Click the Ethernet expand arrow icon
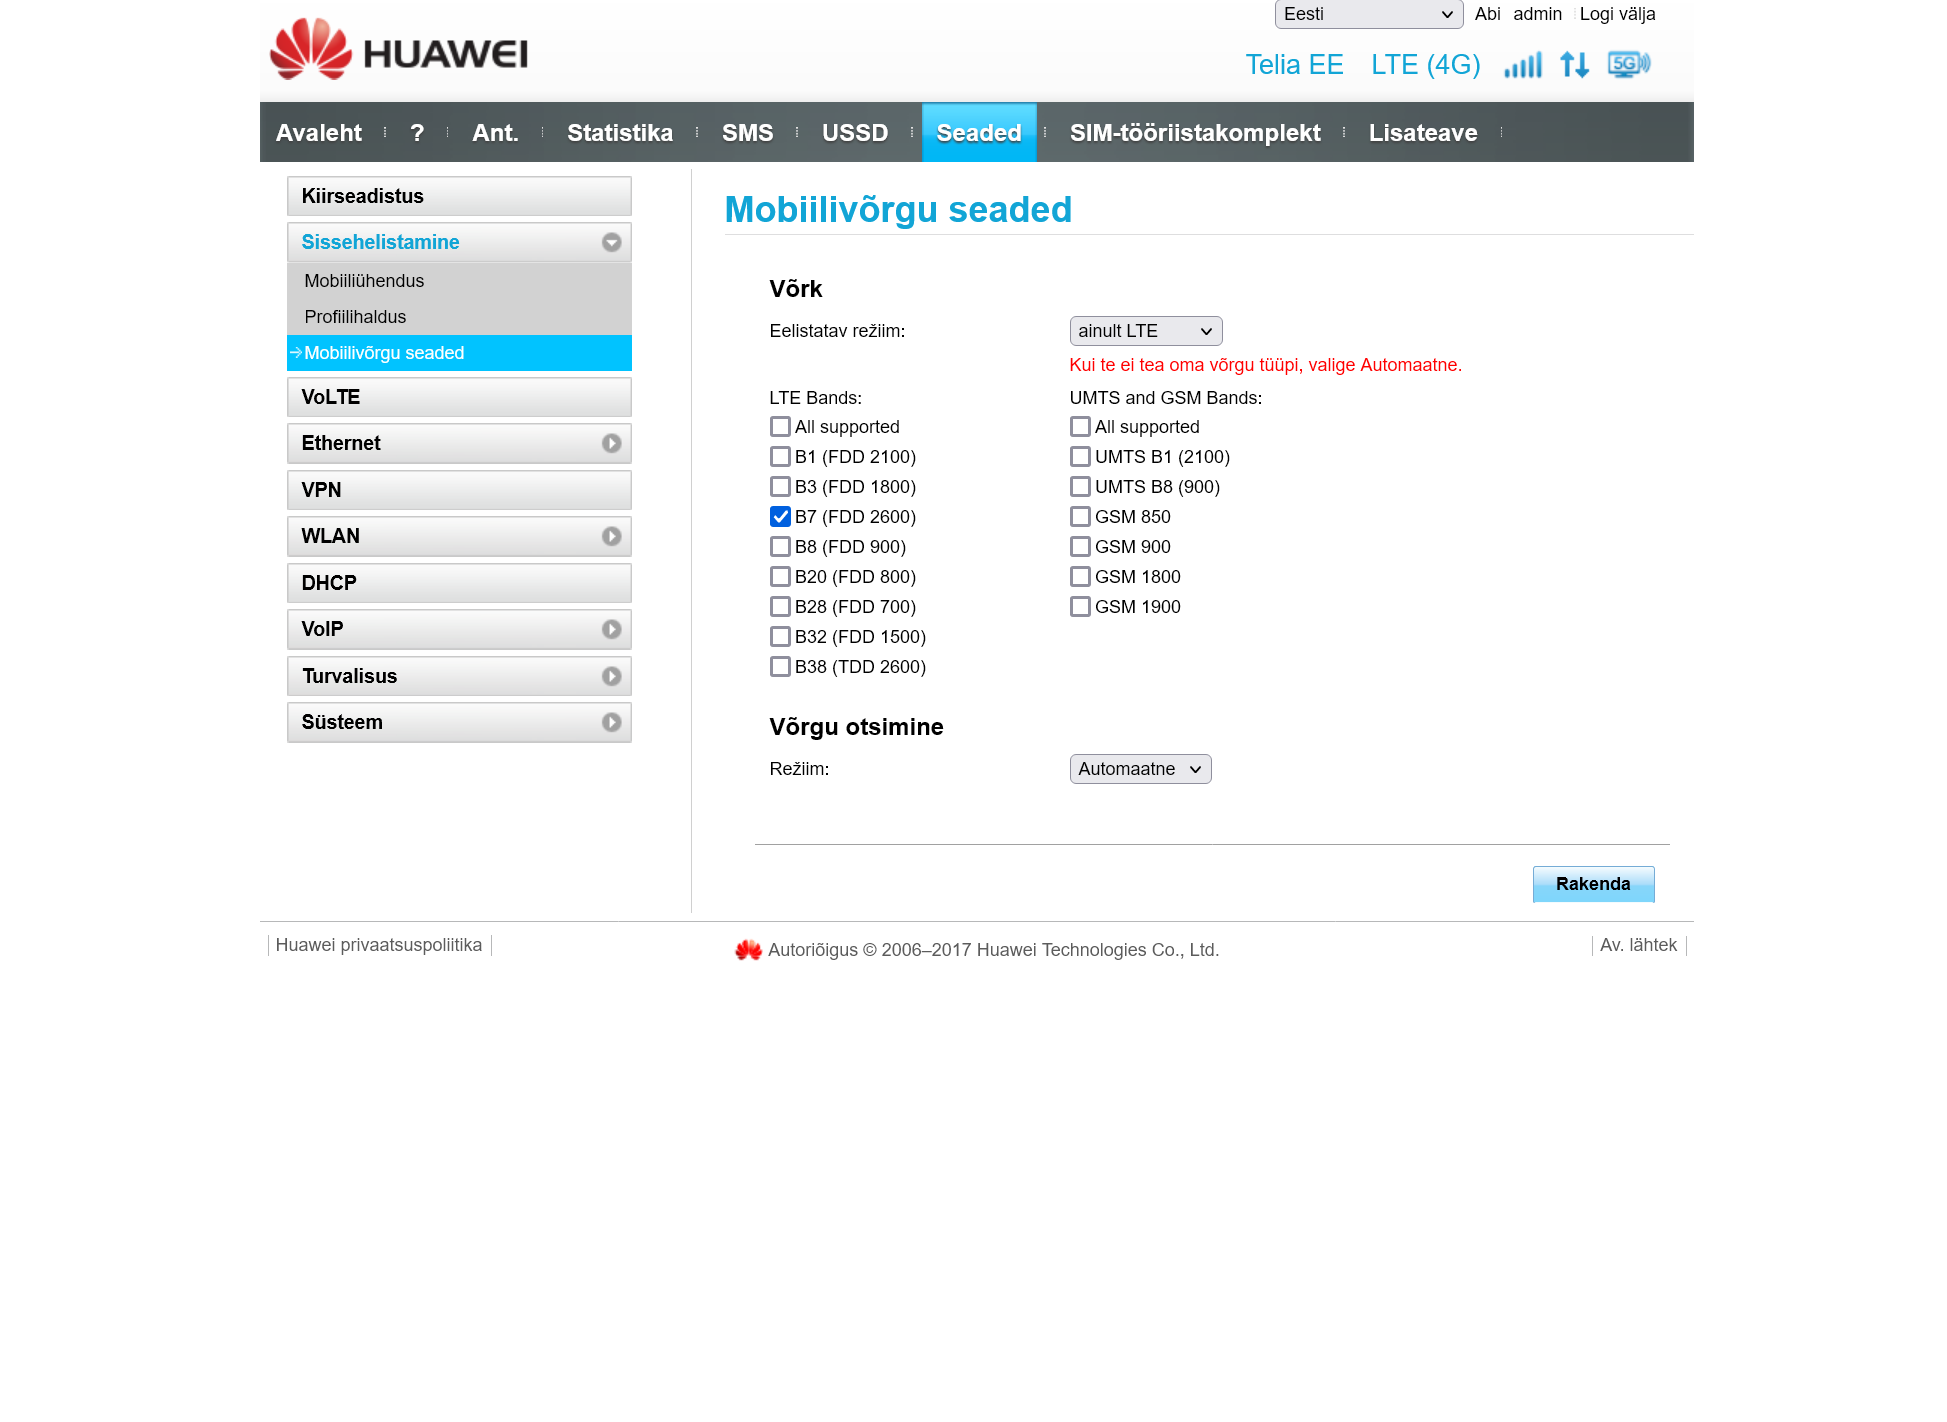This screenshot has height=1422, width=1947. tap(611, 443)
